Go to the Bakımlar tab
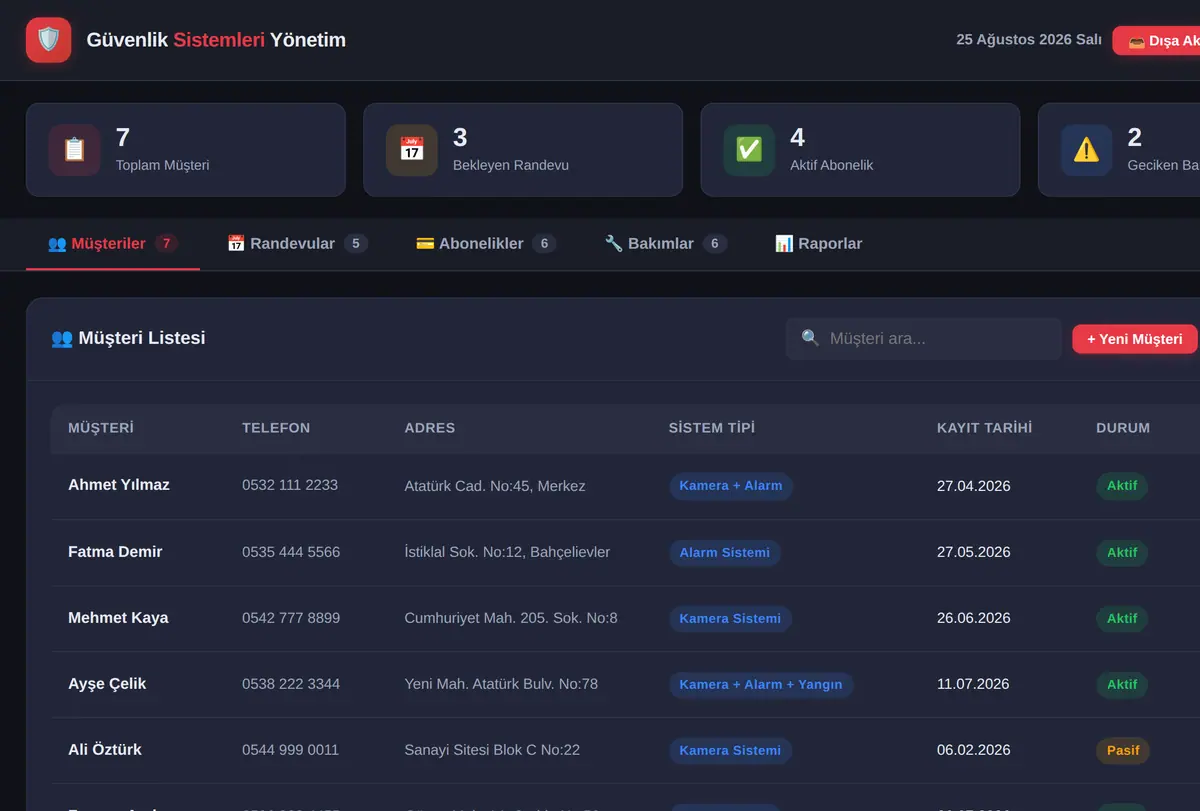 pos(665,243)
